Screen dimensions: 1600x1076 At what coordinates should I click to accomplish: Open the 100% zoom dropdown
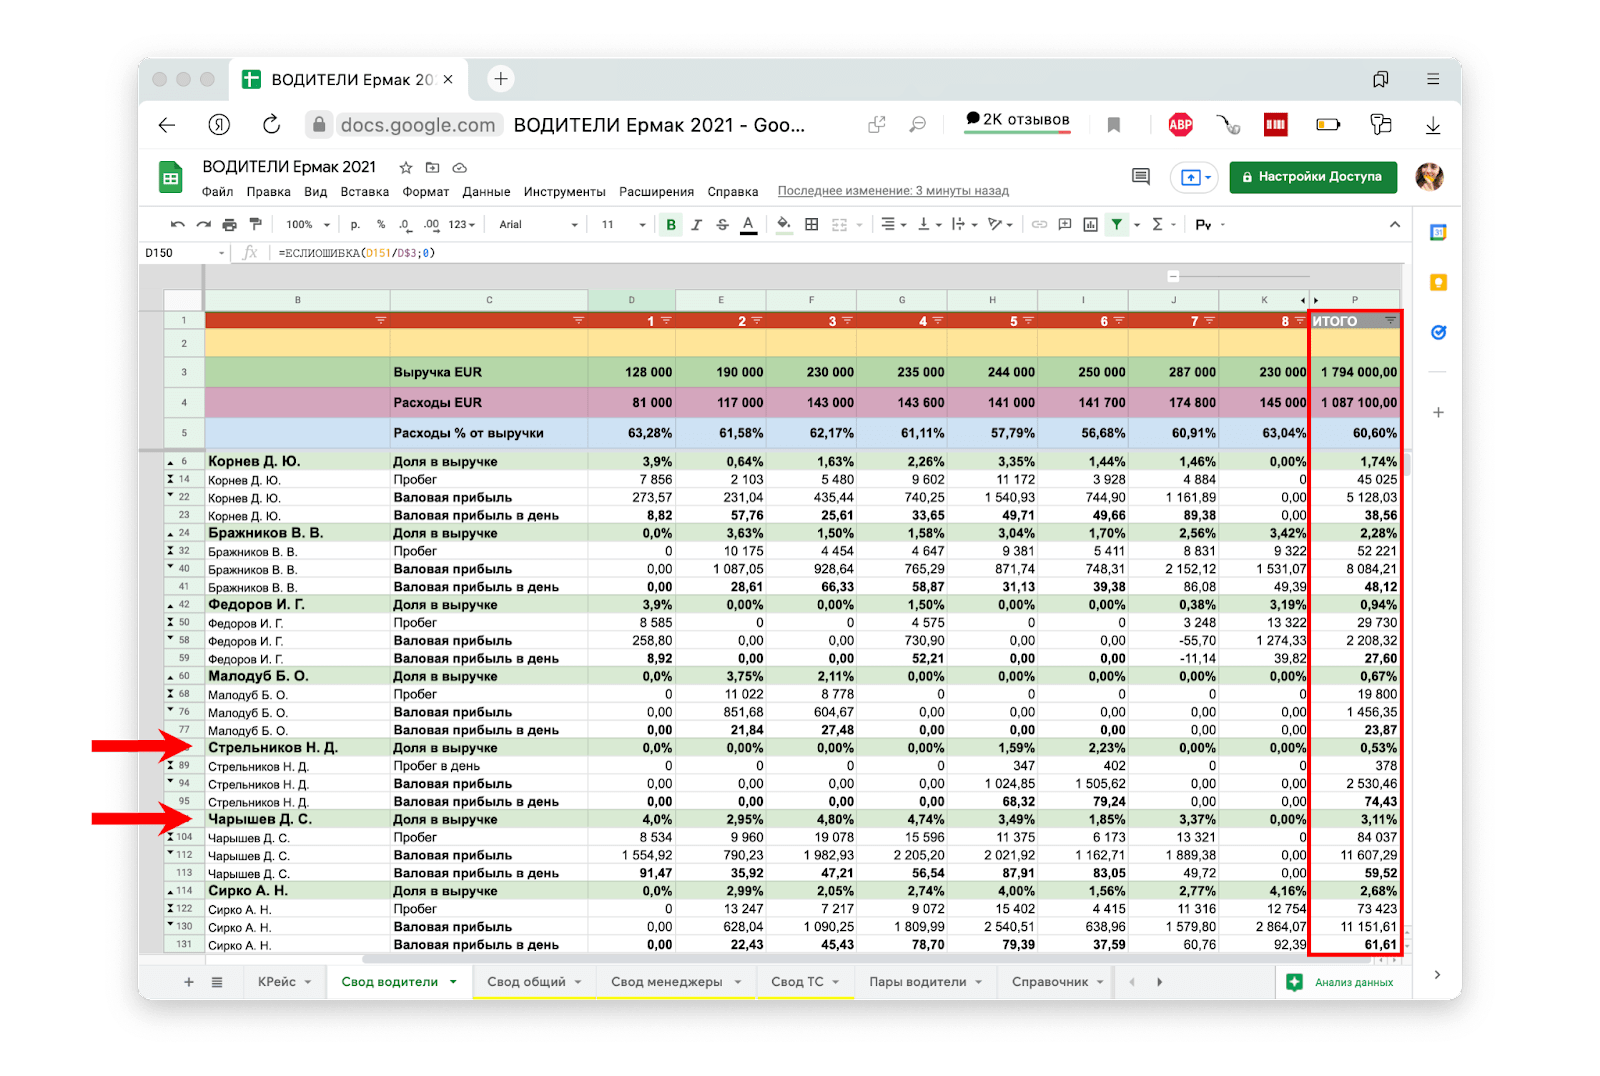[x=307, y=225]
